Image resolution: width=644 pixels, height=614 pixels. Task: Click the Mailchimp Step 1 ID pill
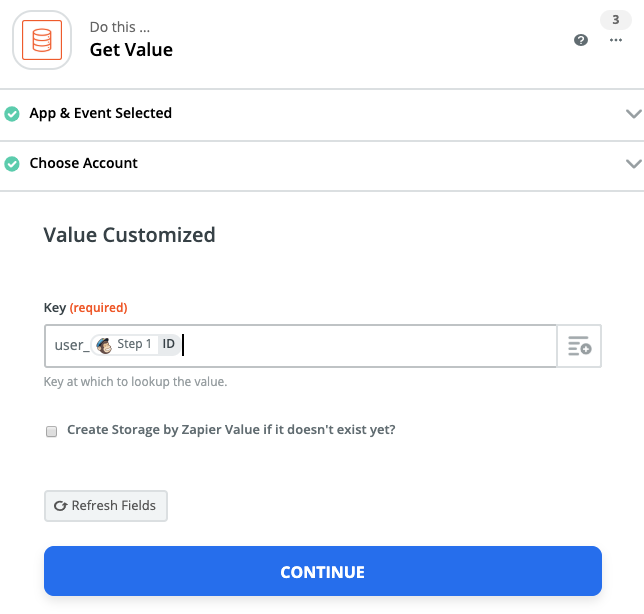click(135, 345)
